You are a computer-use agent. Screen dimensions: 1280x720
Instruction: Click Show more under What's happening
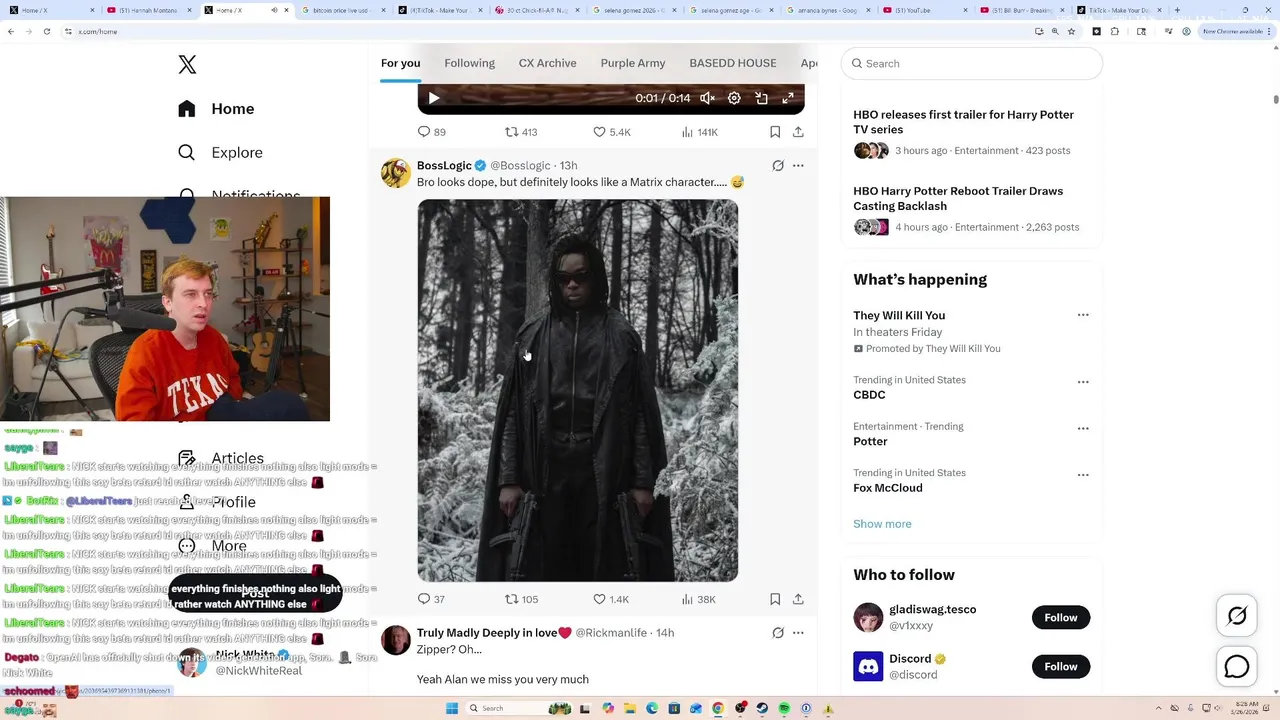(x=882, y=524)
